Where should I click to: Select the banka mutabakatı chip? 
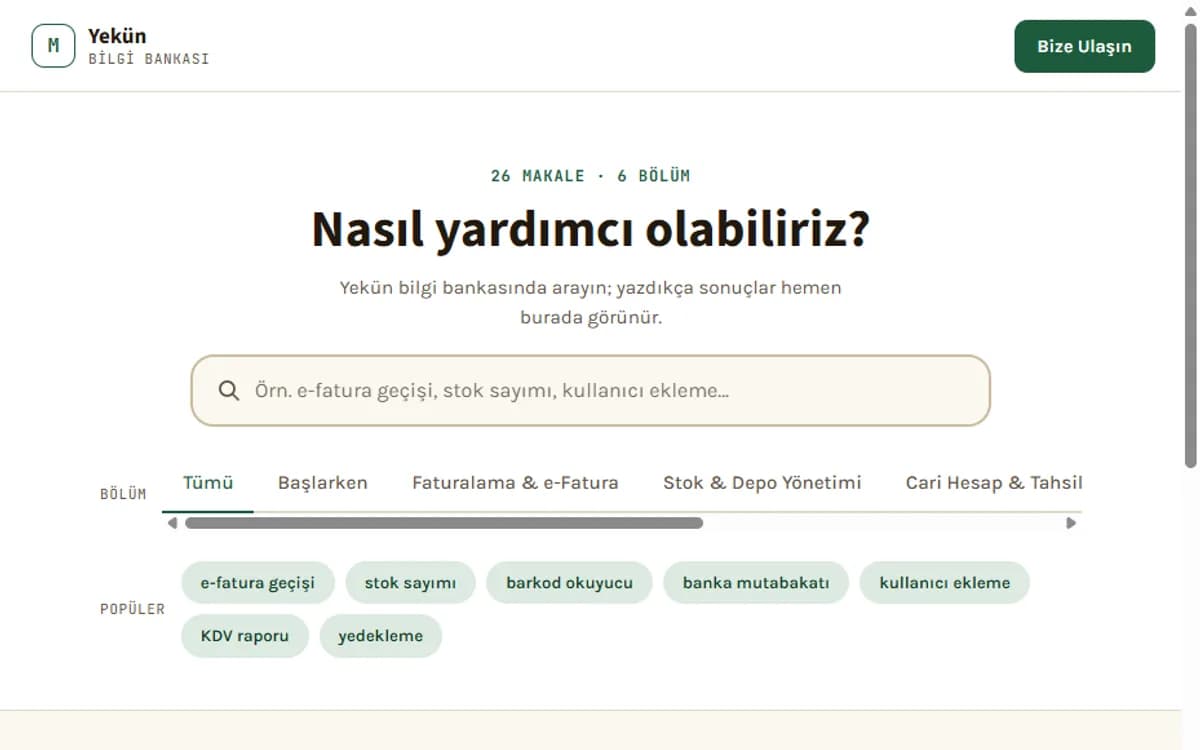coord(756,583)
